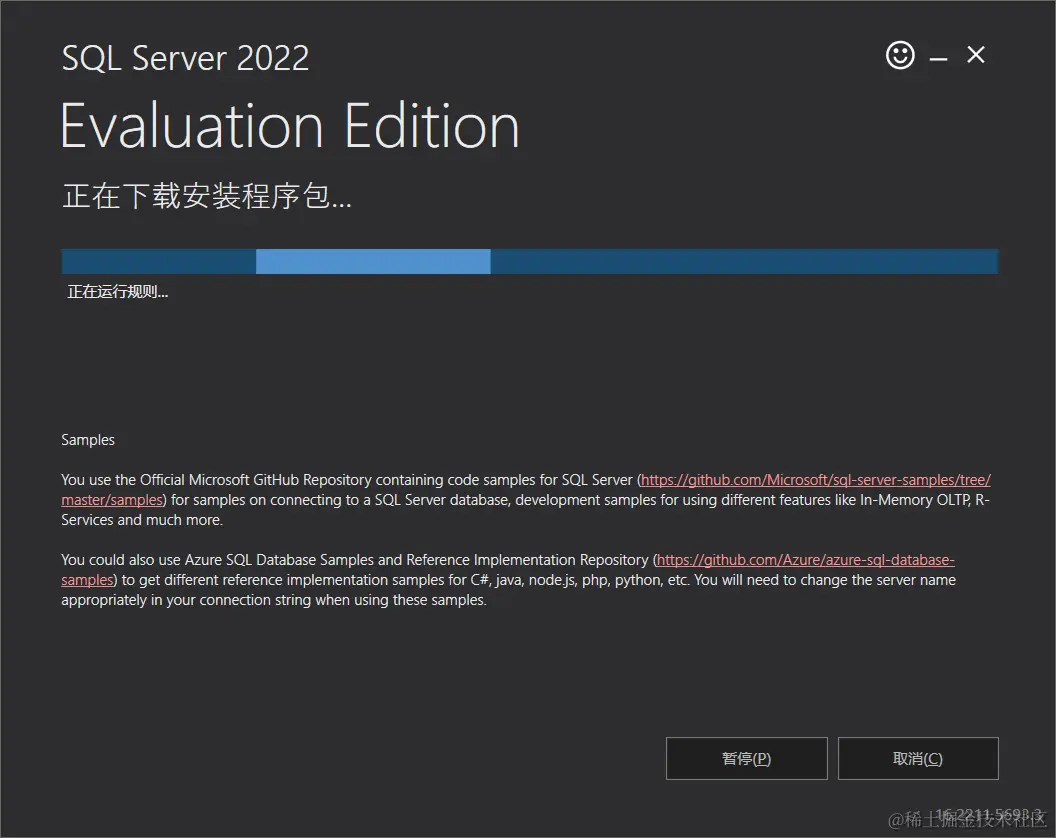
Task: Click the 正在下载安装程序包... heading
Action: click(x=207, y=196)
